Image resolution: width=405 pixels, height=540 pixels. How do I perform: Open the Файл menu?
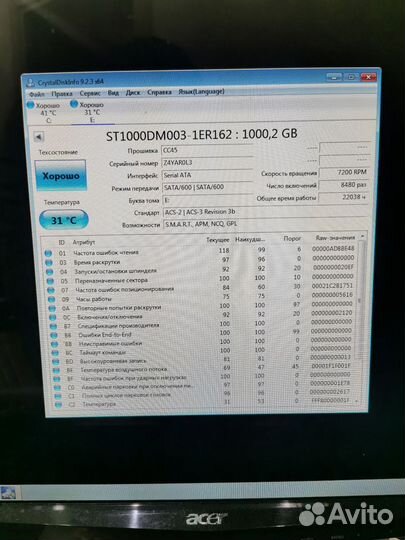[37, 94]
